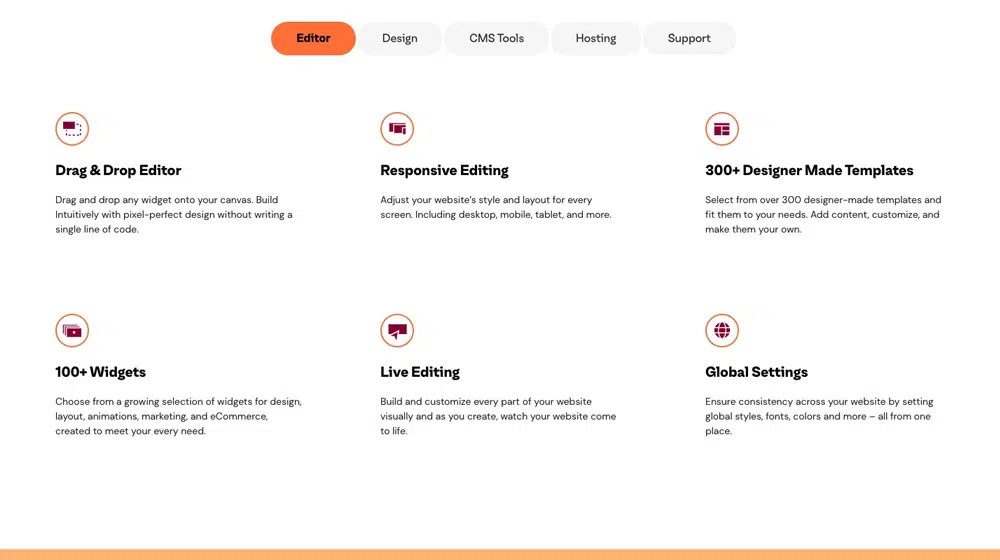The image size is (1000, 560).
Task: Open the Support tab
Action: 689,38
